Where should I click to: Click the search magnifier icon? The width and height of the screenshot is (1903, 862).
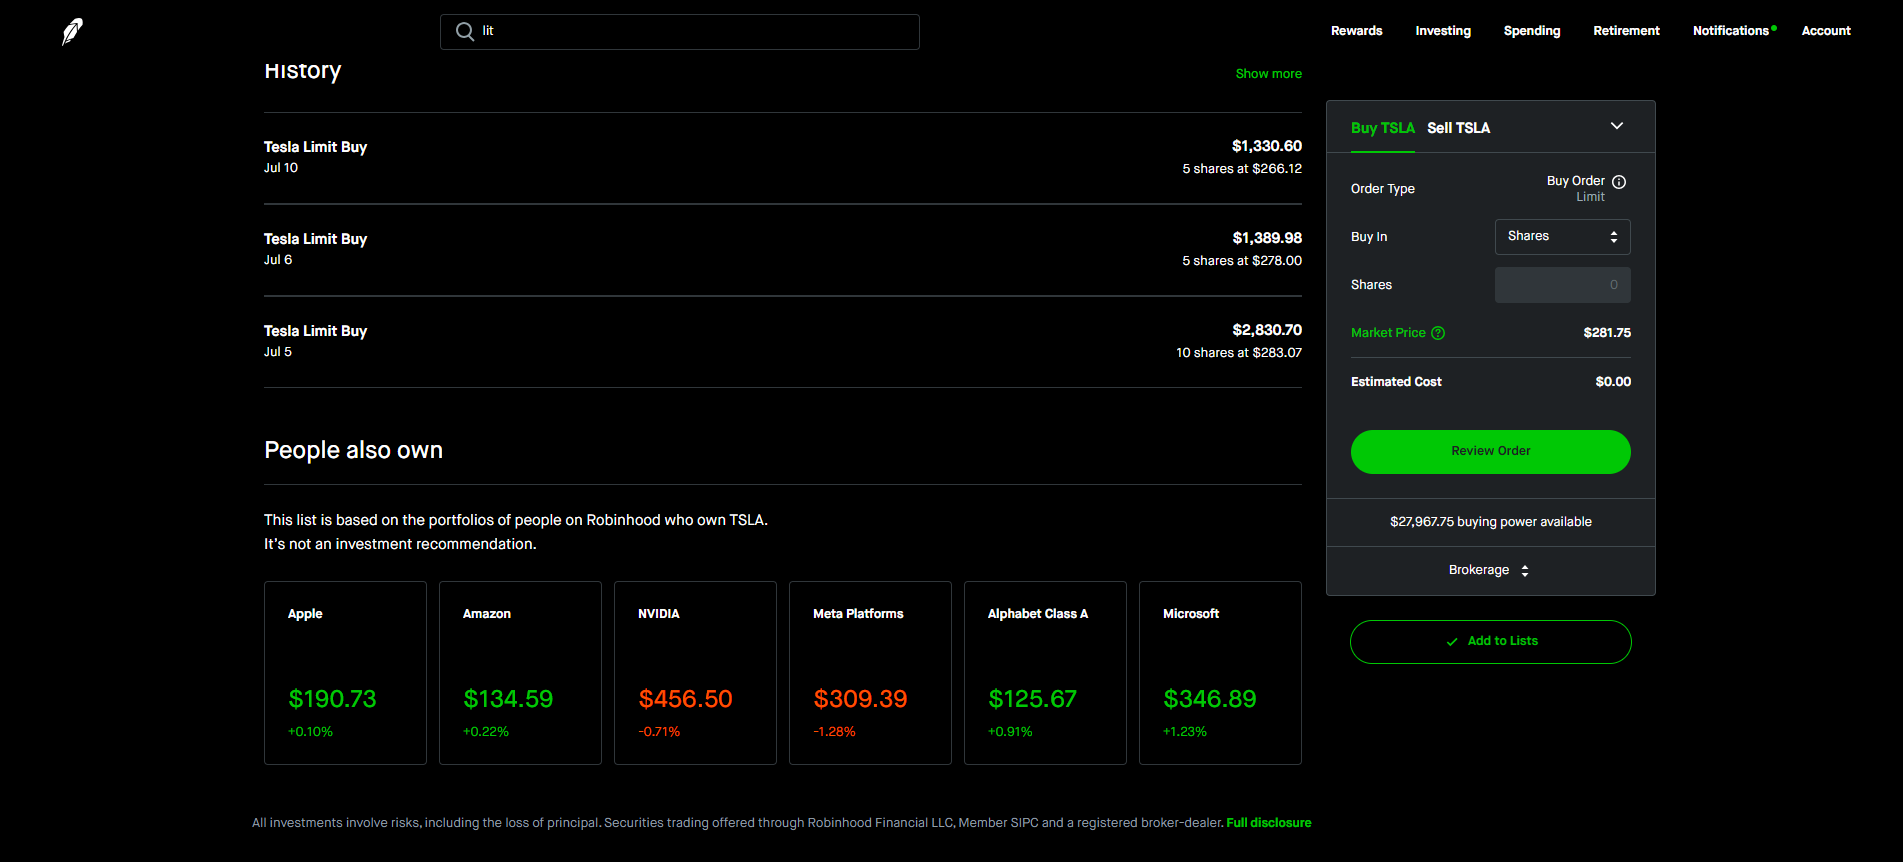click(x=465, y=32)
